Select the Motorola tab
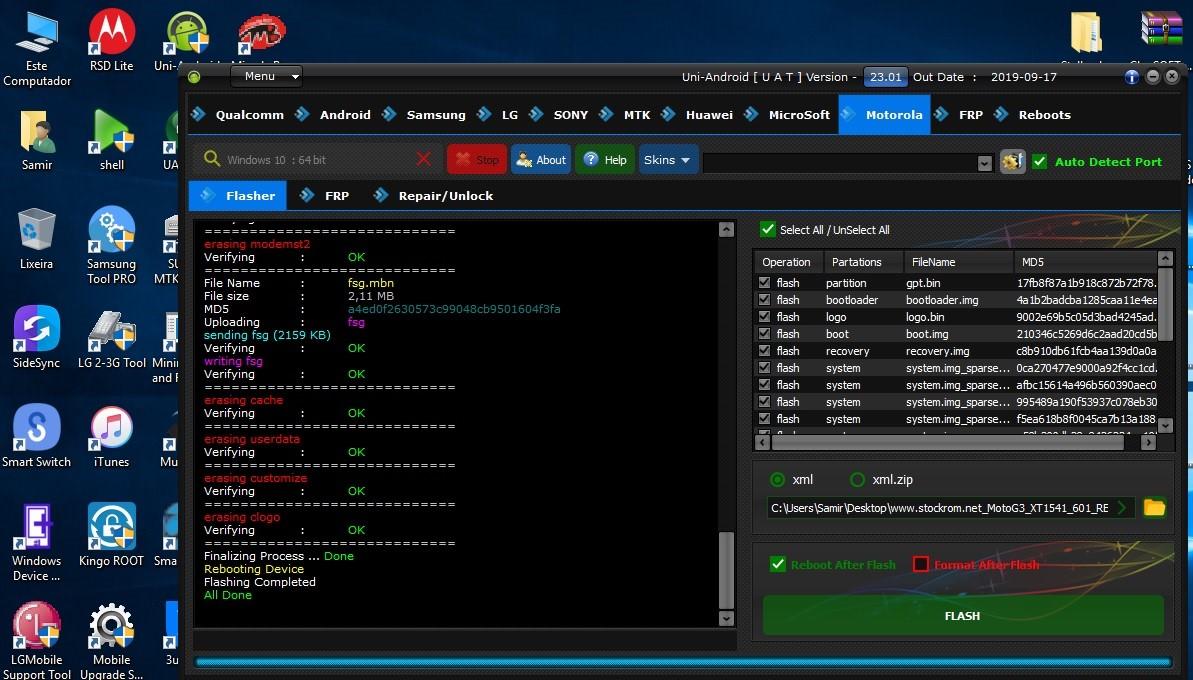Screen dimensions: 1193x680 pyautogui.click(x=884, y=115)
